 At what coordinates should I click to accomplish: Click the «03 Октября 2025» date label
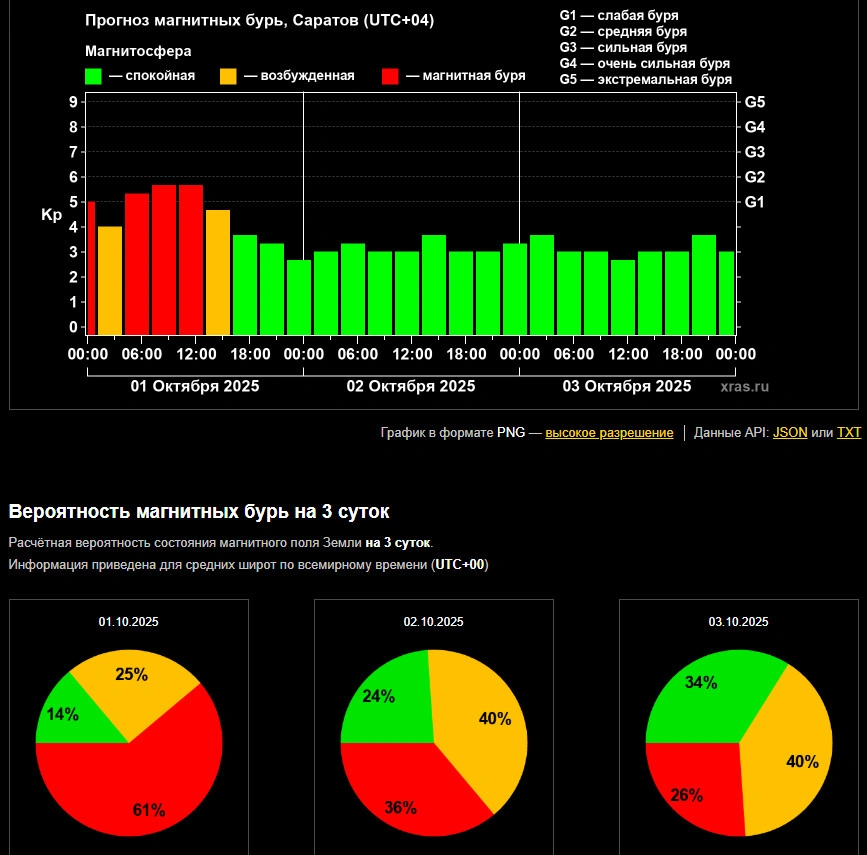[x=627, y=386]
